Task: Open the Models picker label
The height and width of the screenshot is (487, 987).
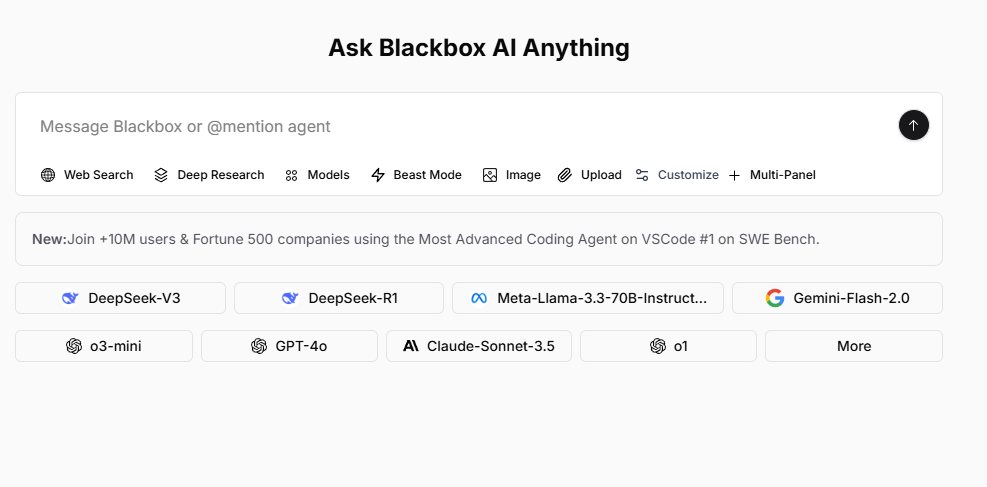Action: [x=329, y=175]
